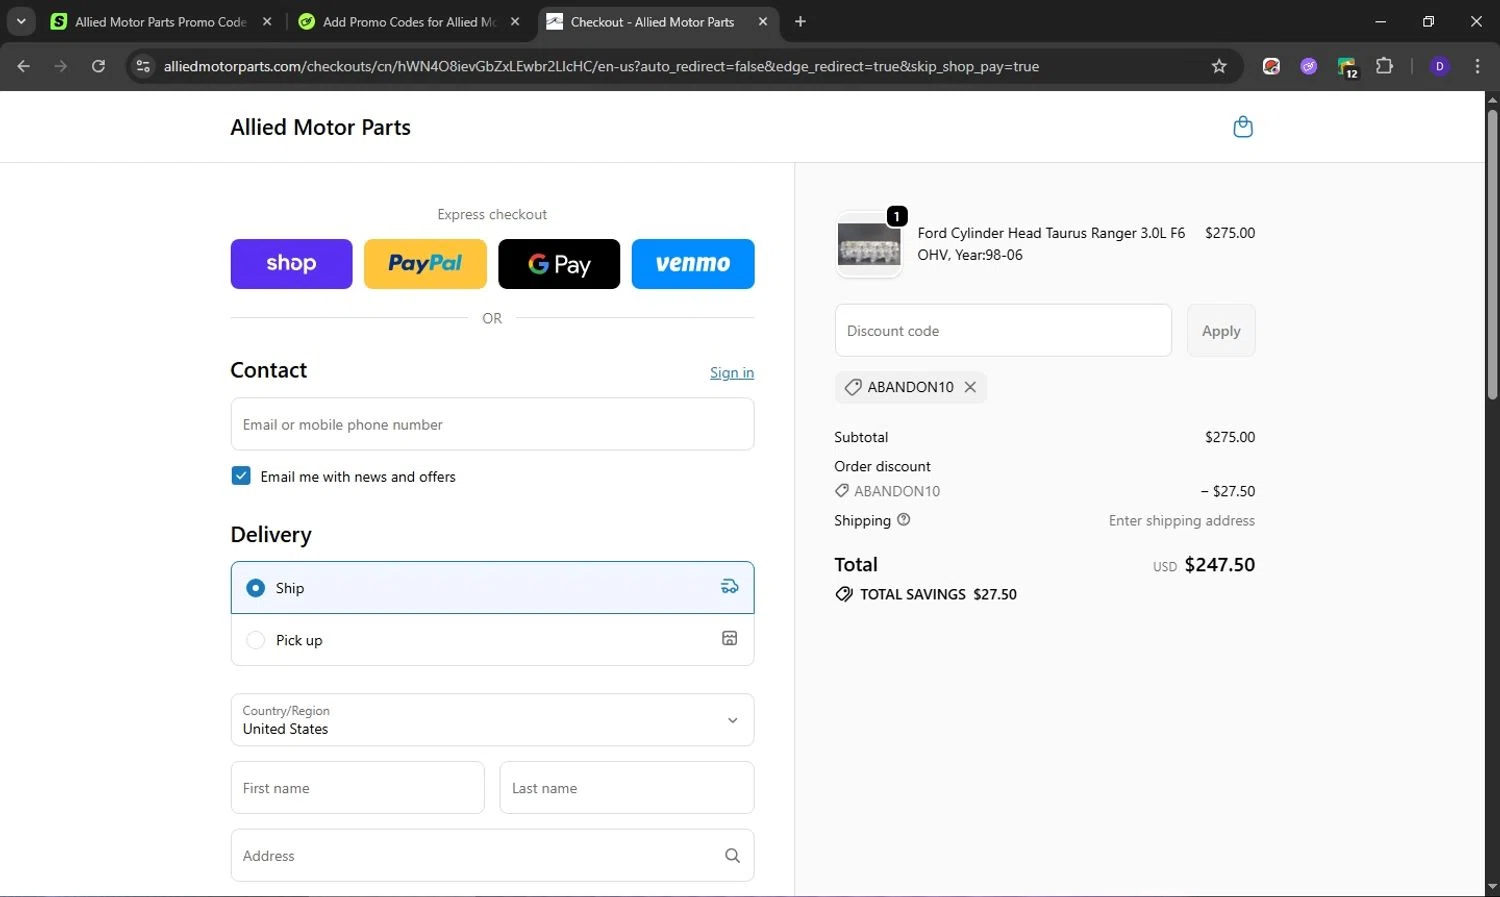Pay with Shop Pay button
1500x897 pixels.
click(291, 264)
